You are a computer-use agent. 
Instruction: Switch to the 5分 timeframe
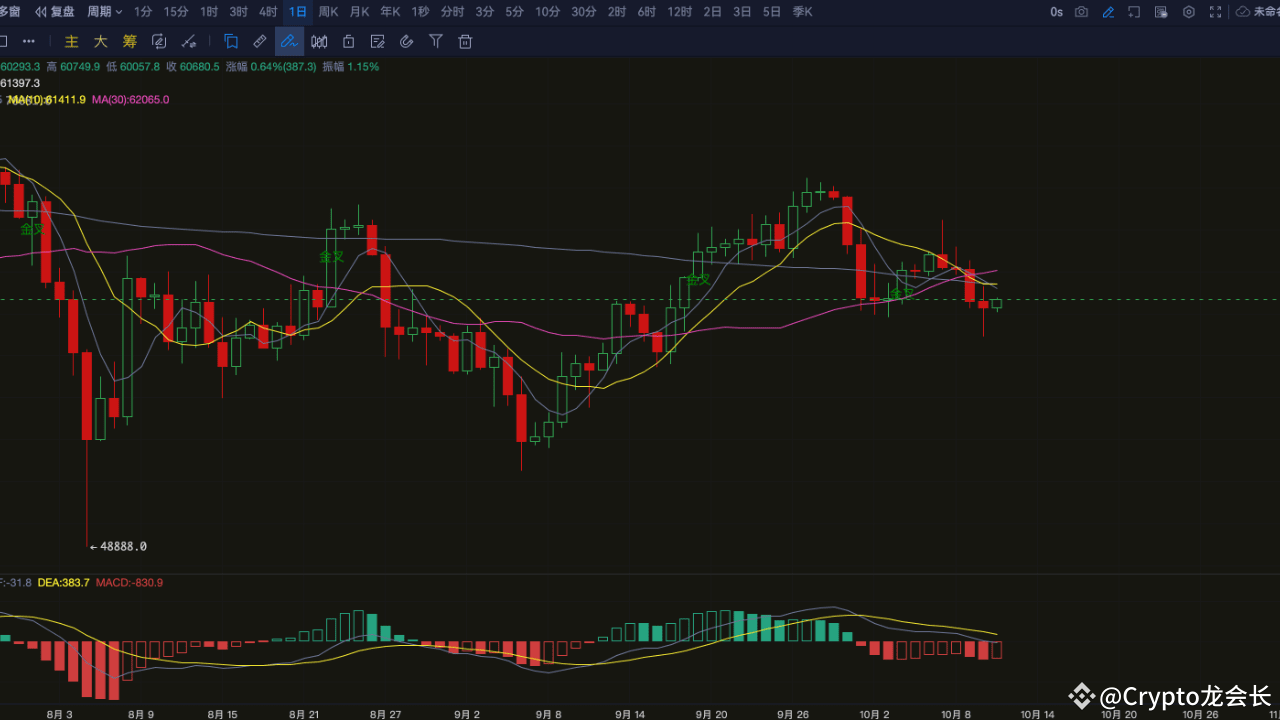click(514, 12)
